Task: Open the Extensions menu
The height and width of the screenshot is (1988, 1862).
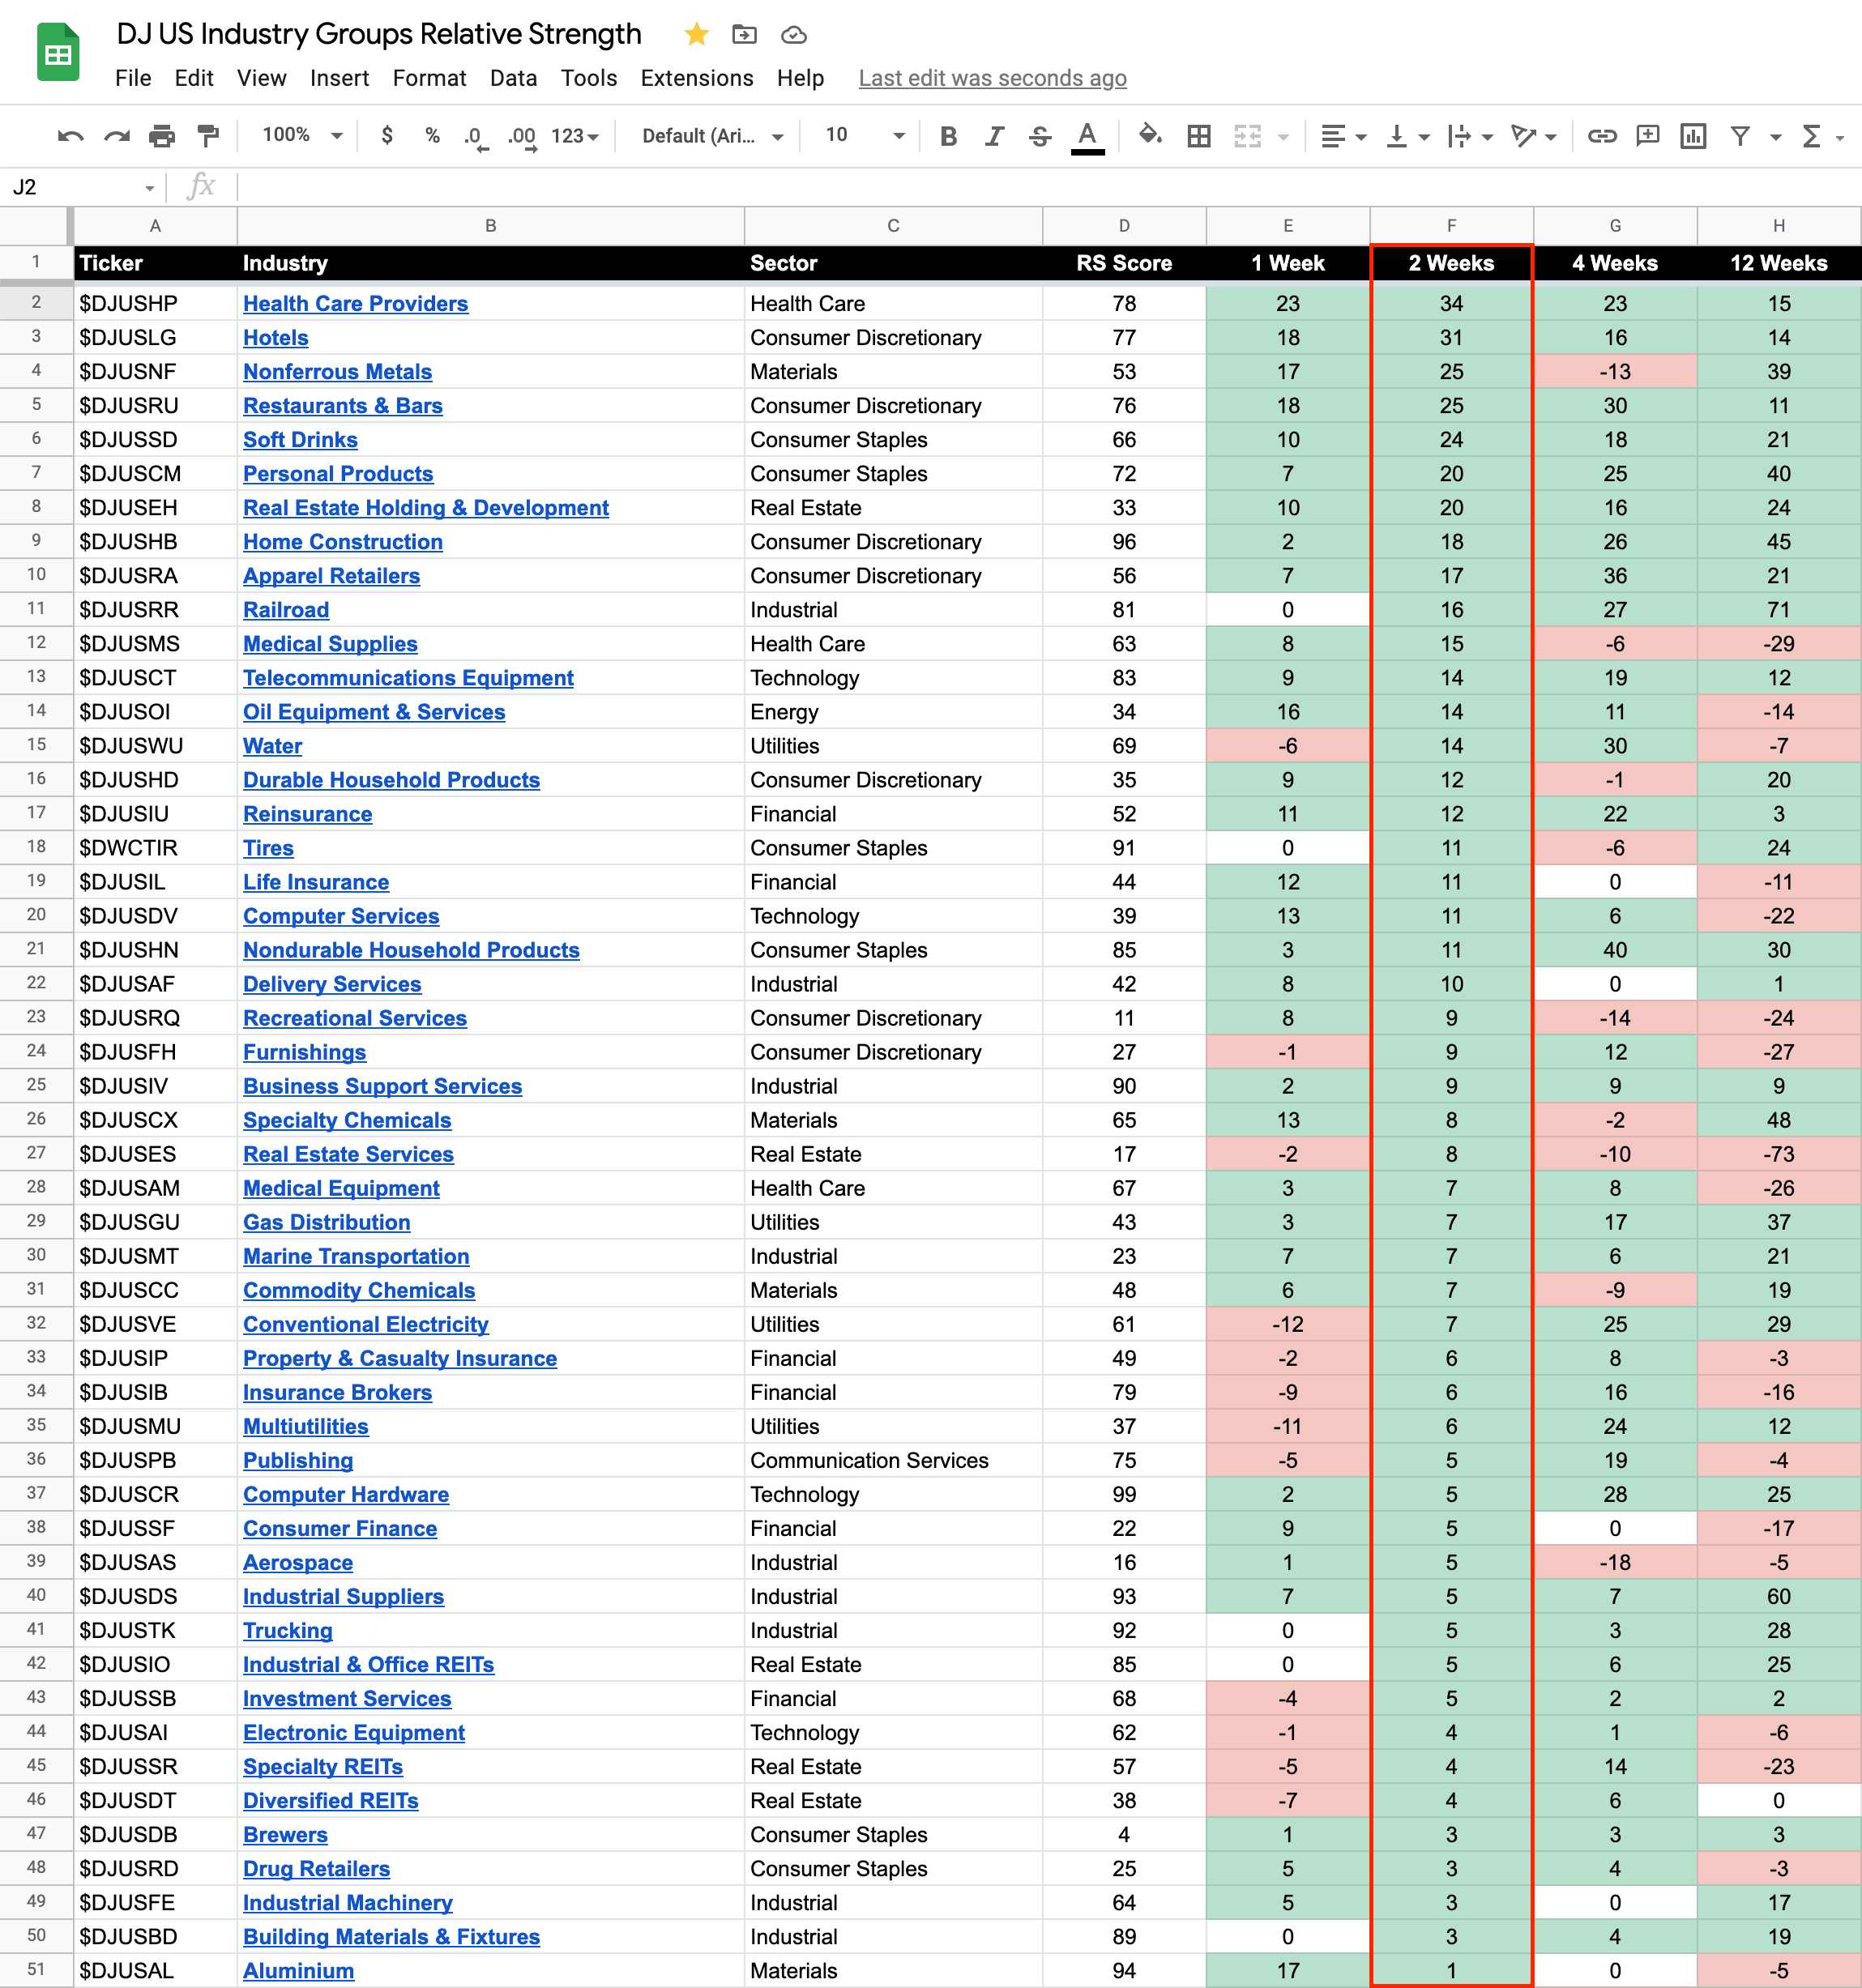Action: tap(696, 78)
